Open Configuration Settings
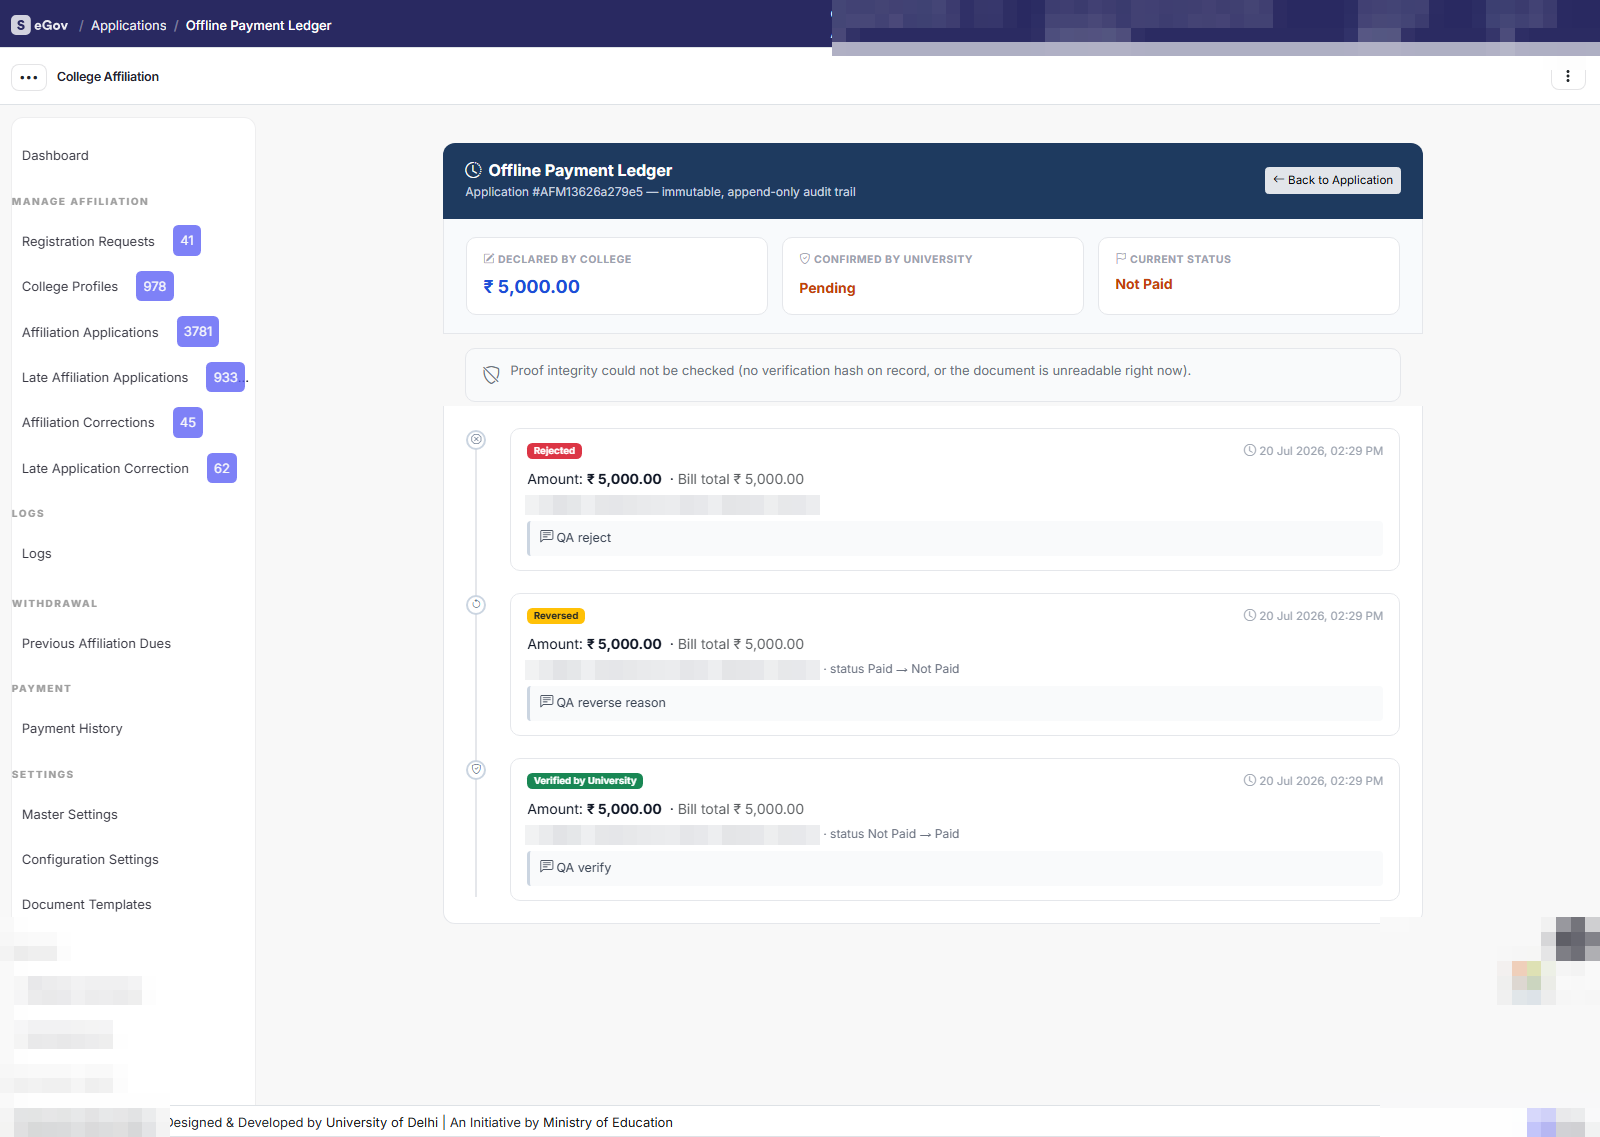The width and height of the screenshot is (1600, 1137). (x=90, y=860)
